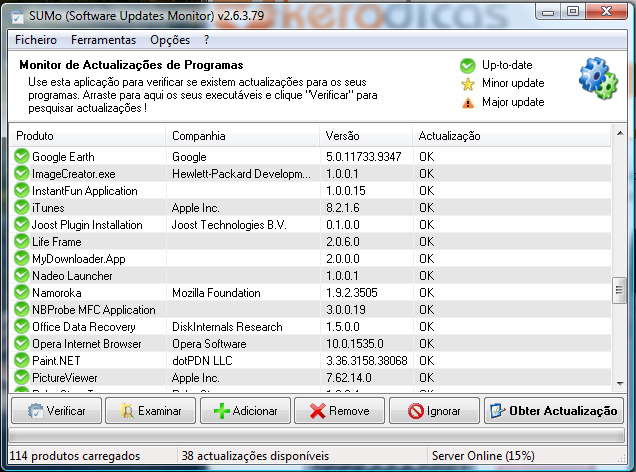Select the Google Earth row name
Screen dimensions: 636x472
pyautogui.click(x=63, y=157)
